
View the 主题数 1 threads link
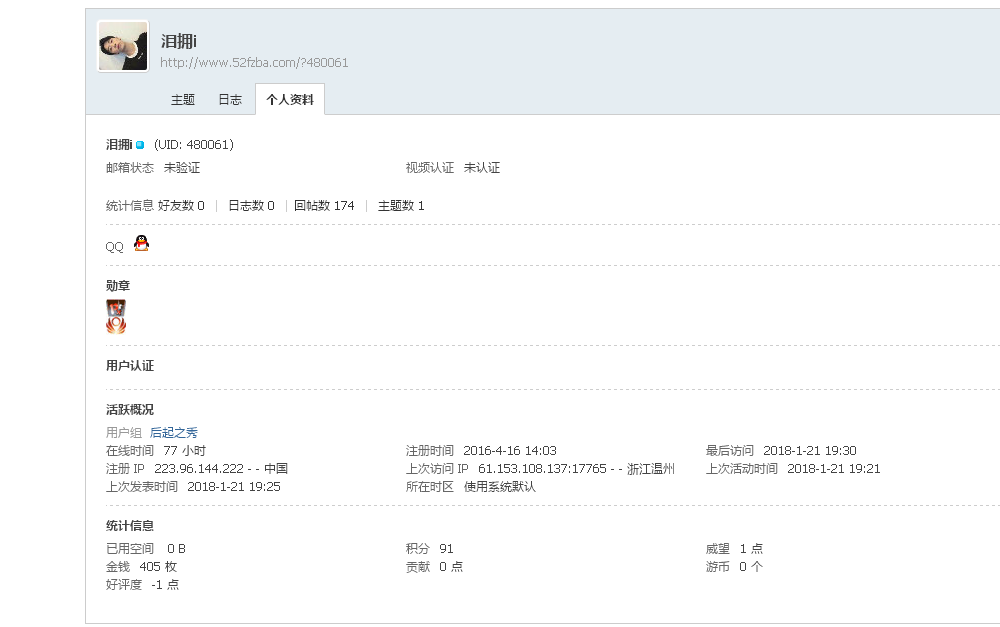401,206
